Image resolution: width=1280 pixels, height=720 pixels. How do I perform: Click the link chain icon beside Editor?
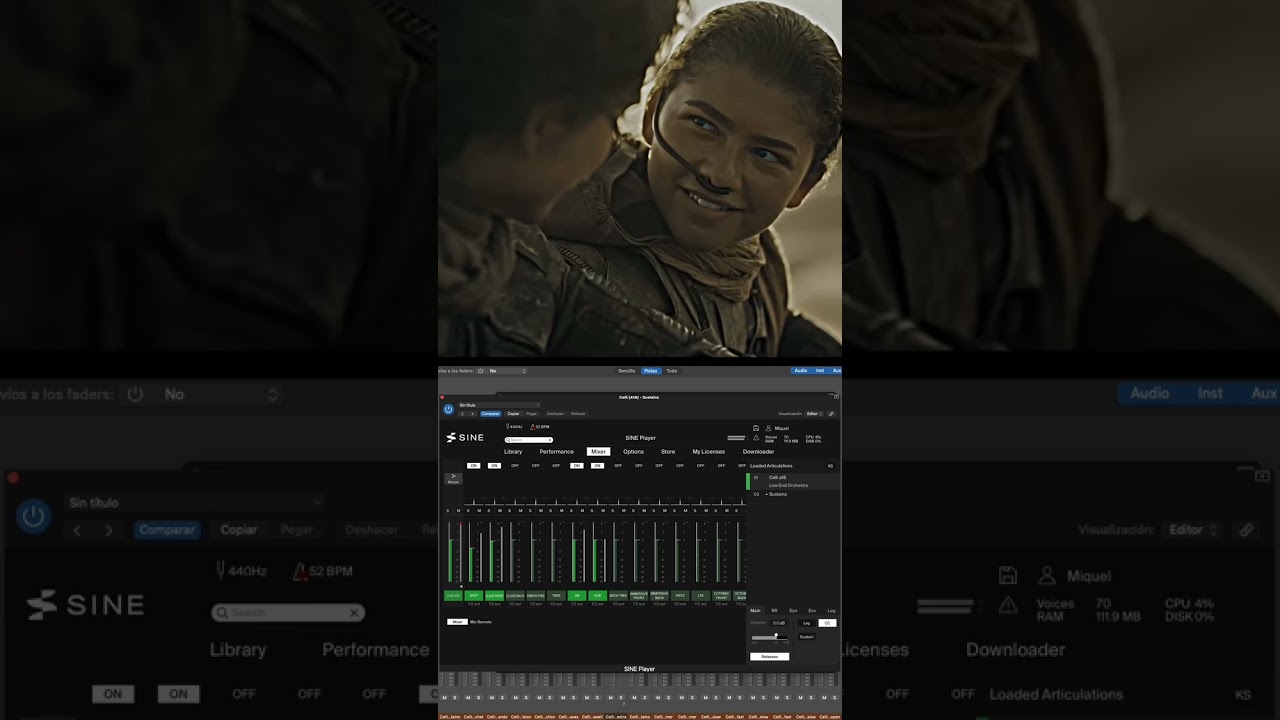coord(831,414)
